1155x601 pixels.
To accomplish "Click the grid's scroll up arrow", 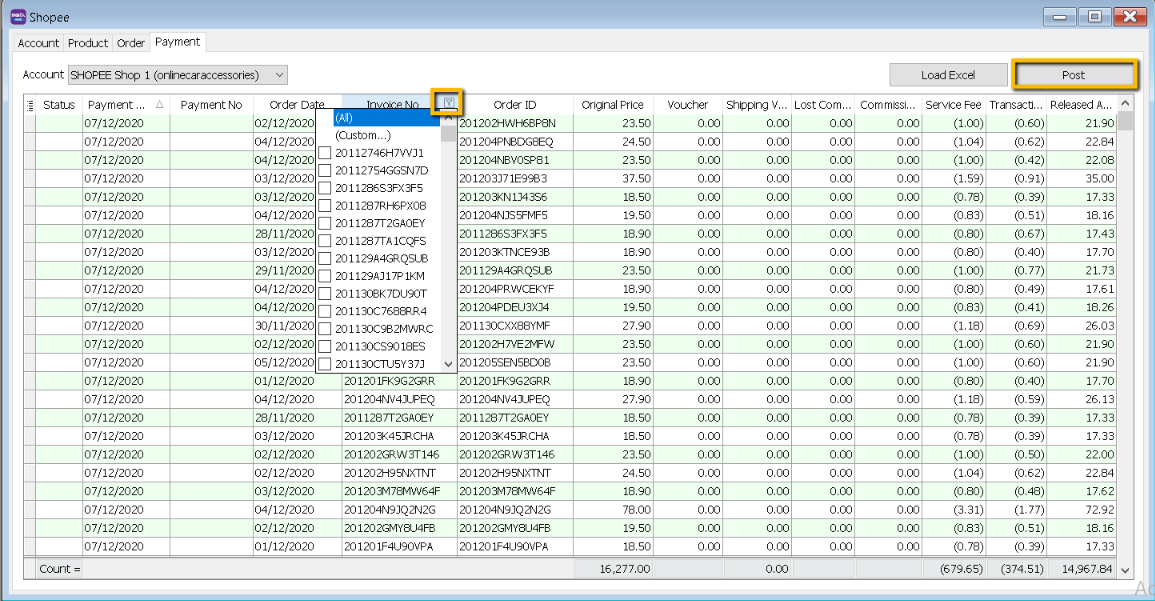I will [1125, 104].
